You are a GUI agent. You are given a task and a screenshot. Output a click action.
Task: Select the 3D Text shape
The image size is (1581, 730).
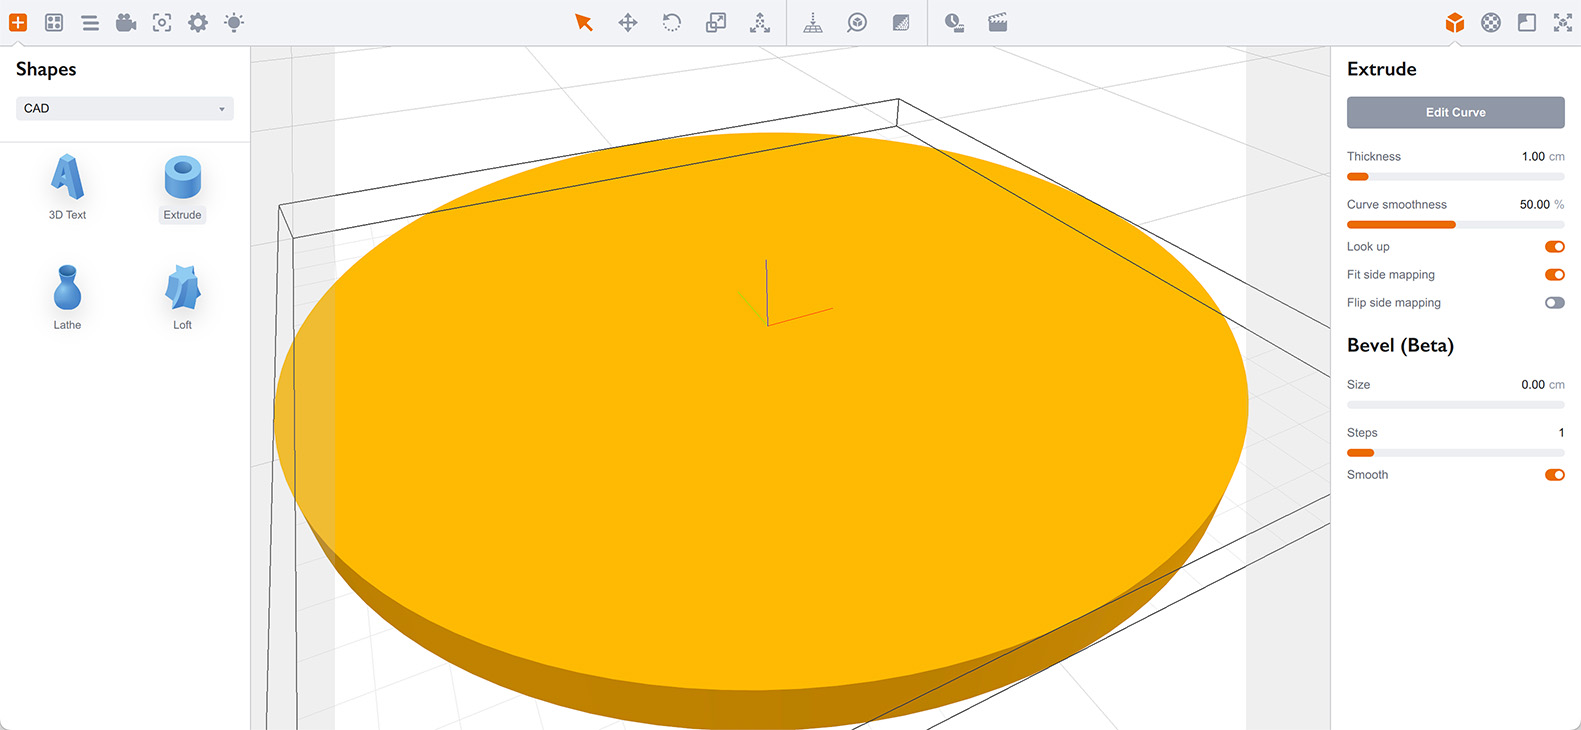67,187
